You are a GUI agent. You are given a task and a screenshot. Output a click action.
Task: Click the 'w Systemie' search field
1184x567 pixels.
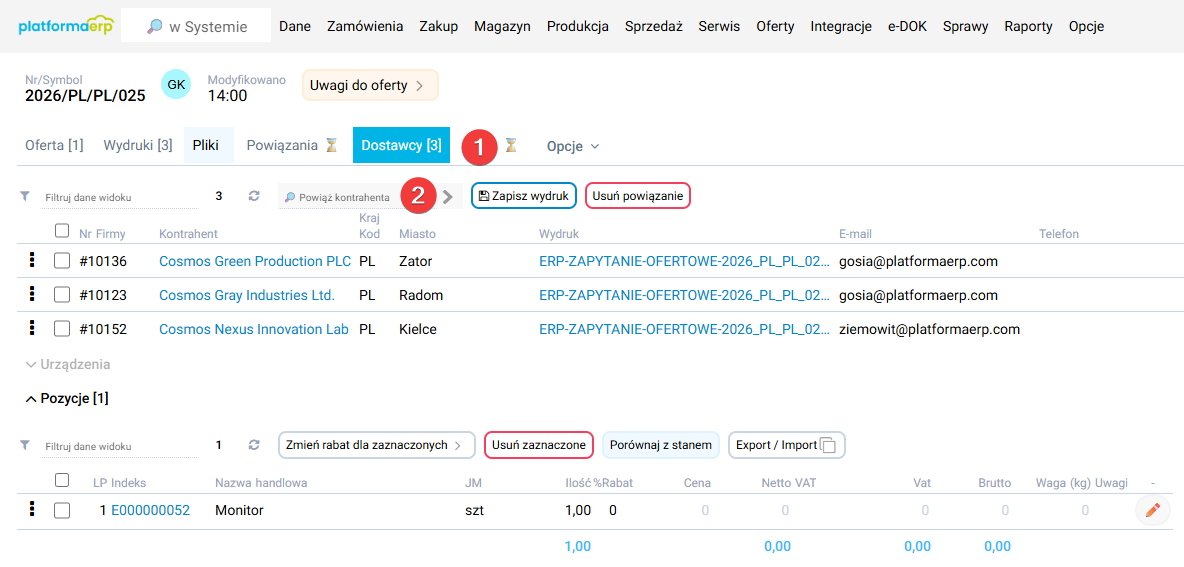click(x=196, y=26)
